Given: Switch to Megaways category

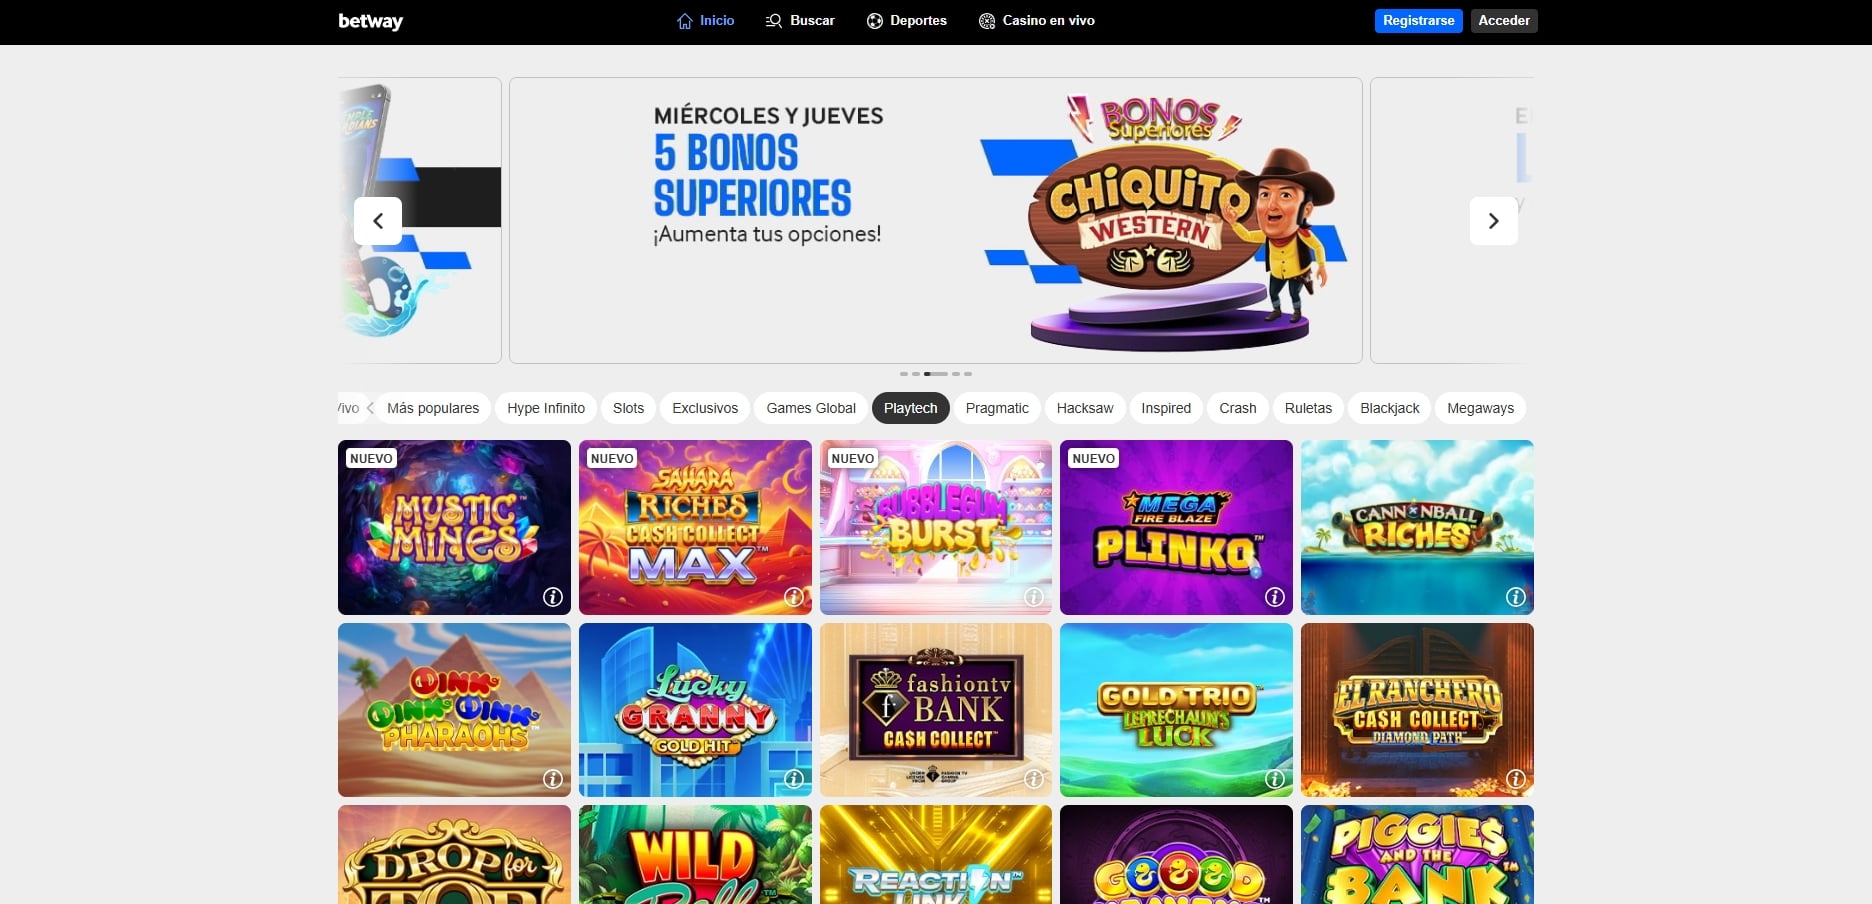Looking at the screenshot, I should click(1480, 408).
